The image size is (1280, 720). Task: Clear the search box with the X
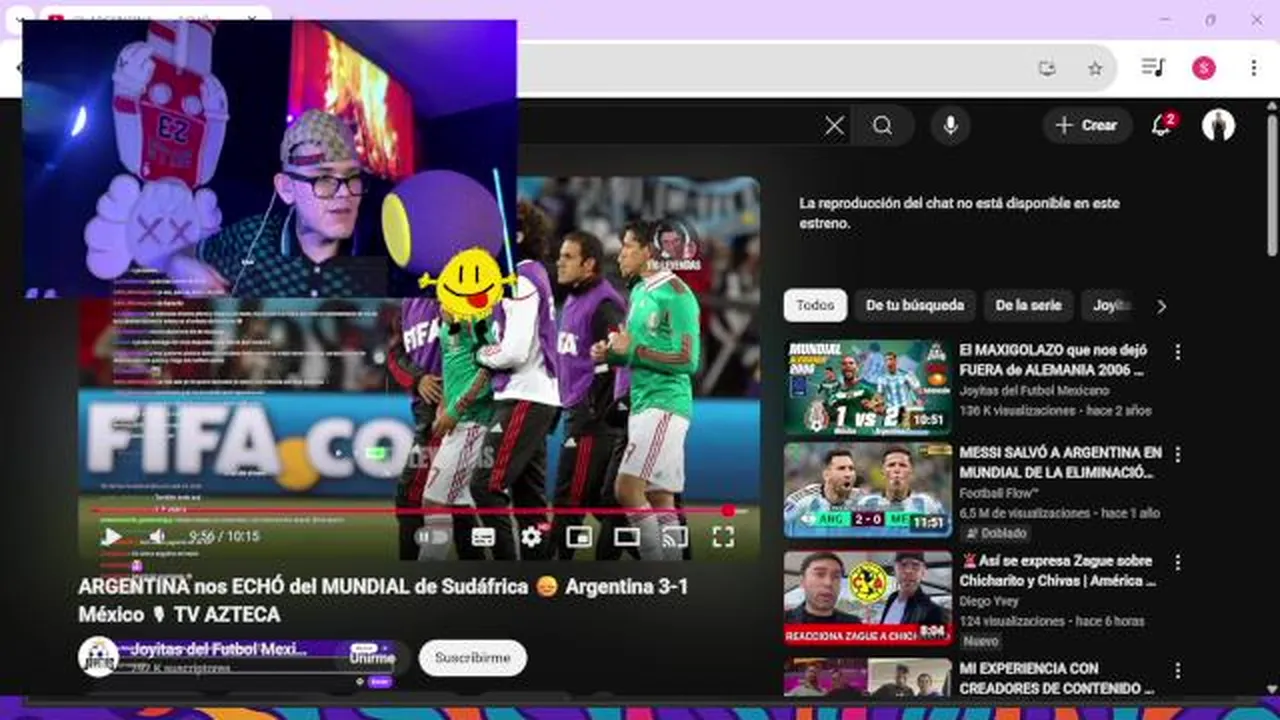pyautogui.click(x=834, y=125)
